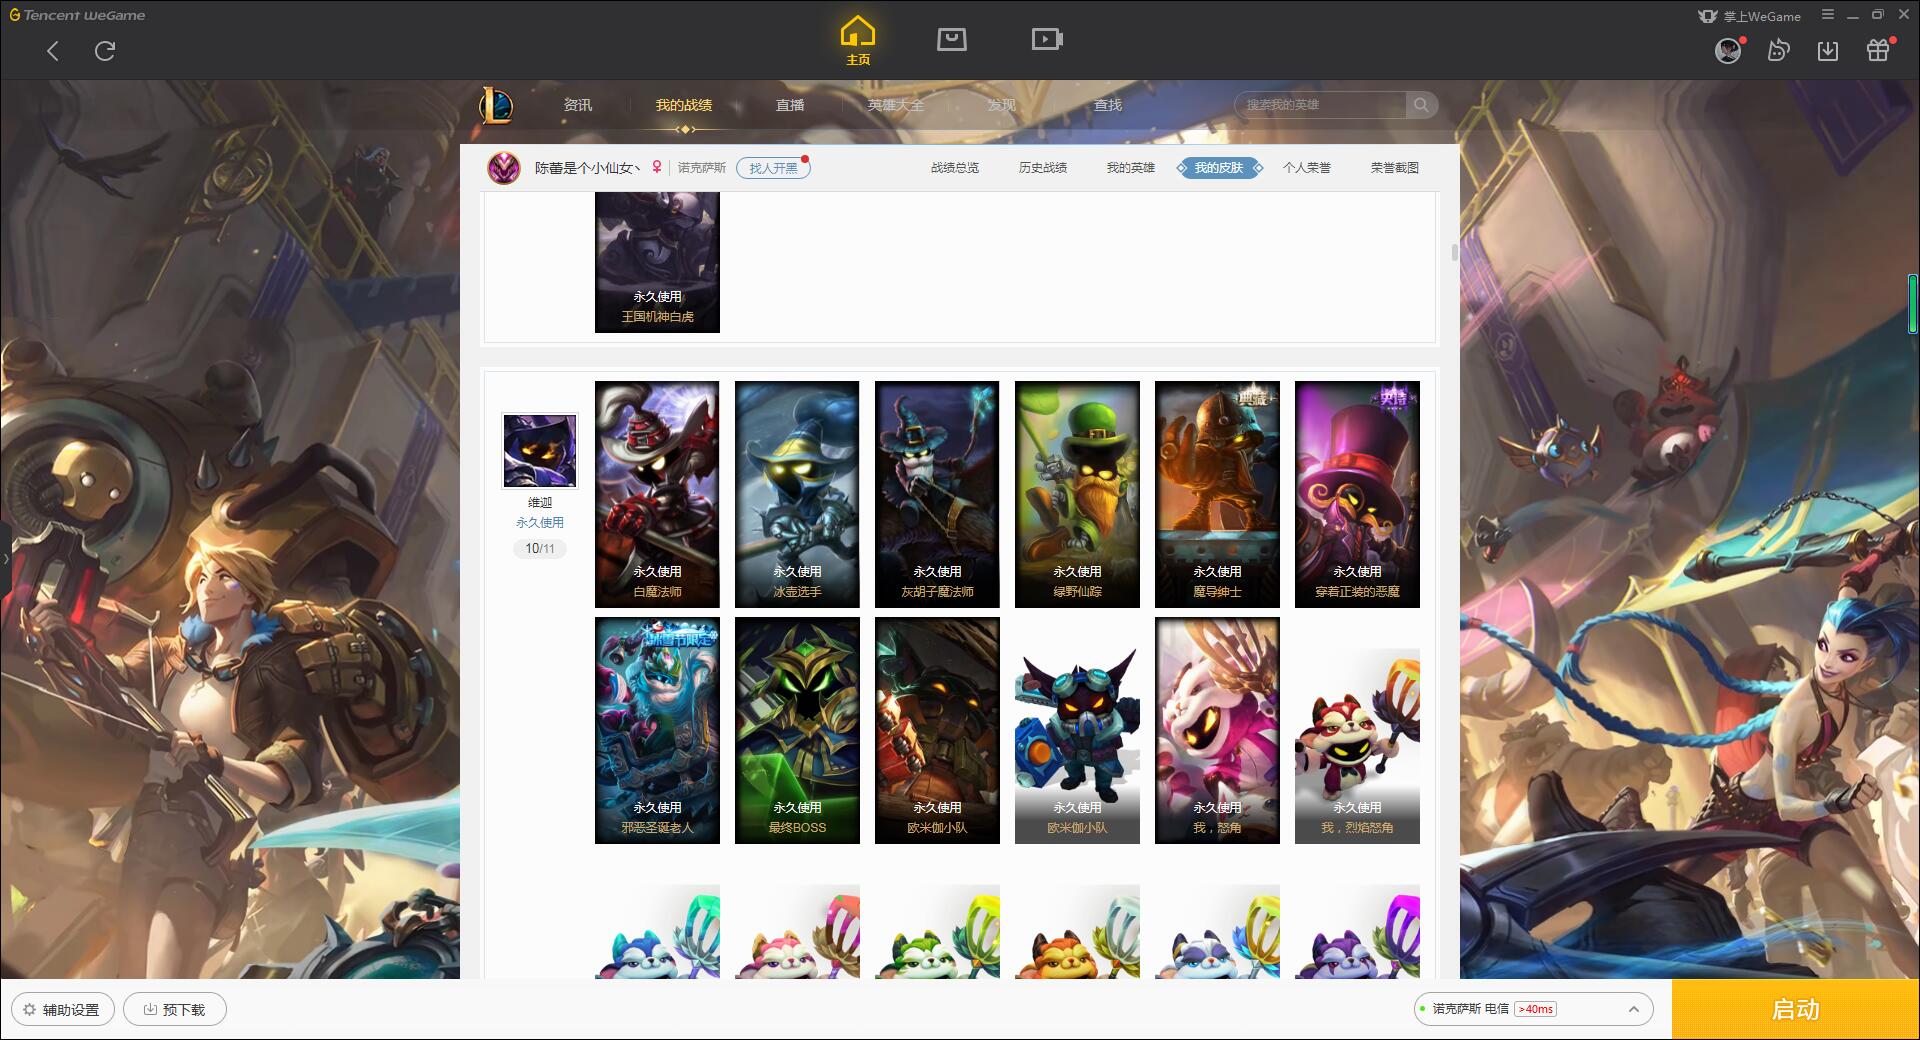
Task: Open the flame-ghost hot activity icon
Action: (1778, 50)
